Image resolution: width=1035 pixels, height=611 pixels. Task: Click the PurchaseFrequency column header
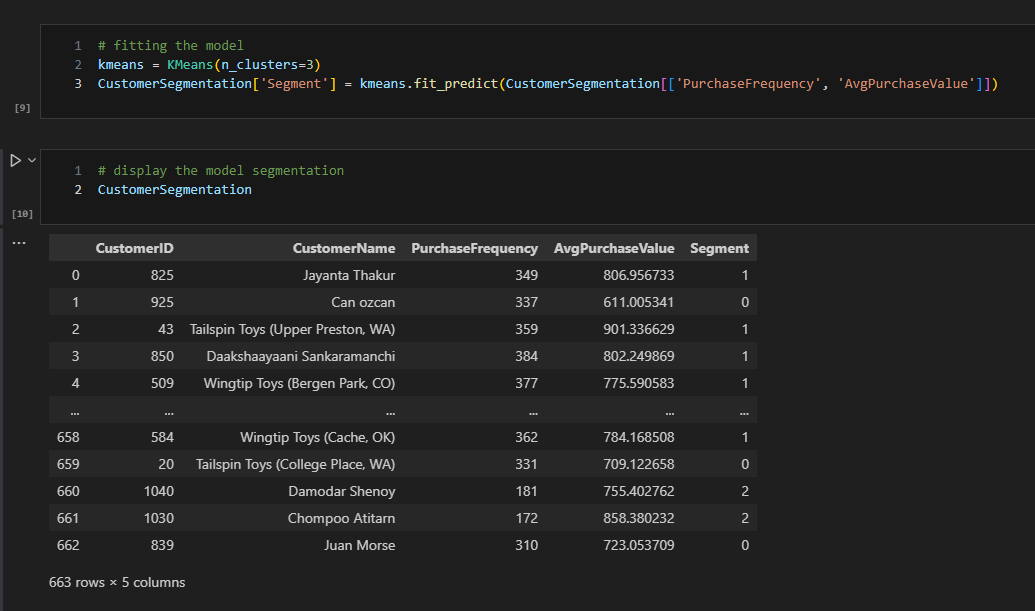(475, 248)
